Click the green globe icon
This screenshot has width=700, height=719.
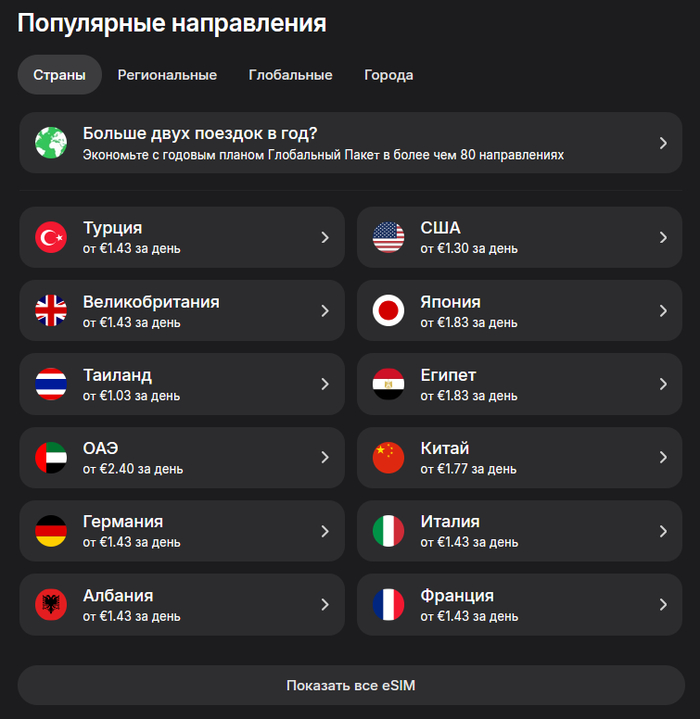click(x=51, y=143)
